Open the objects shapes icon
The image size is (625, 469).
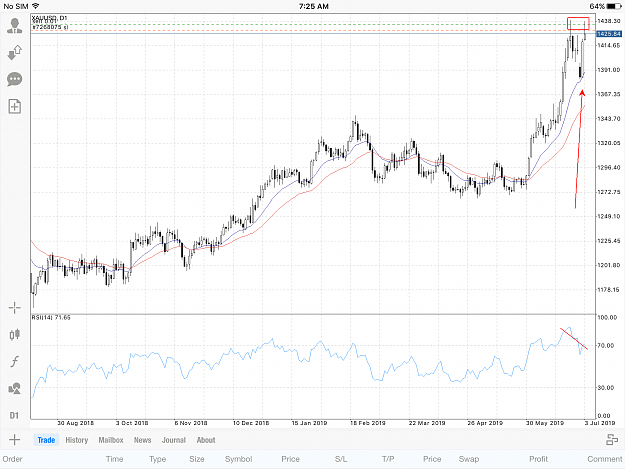coord(15,389)
